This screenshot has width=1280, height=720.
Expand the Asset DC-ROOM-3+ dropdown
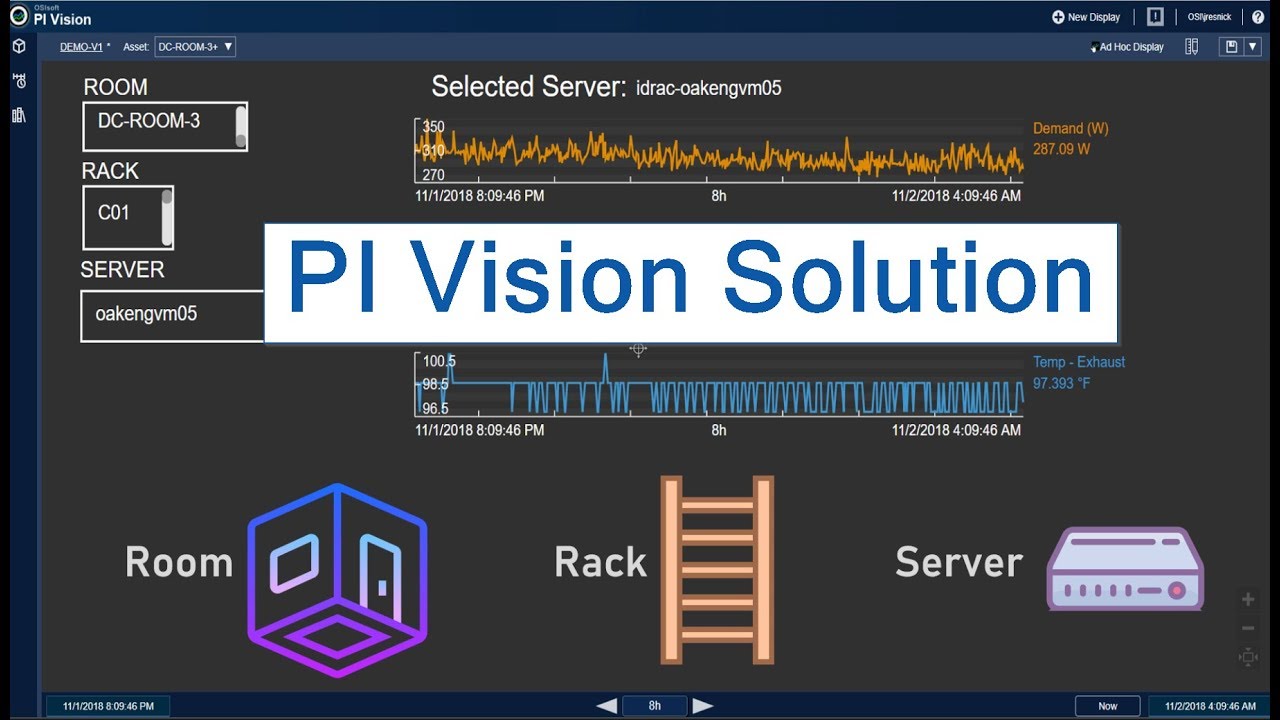(195, 47)
